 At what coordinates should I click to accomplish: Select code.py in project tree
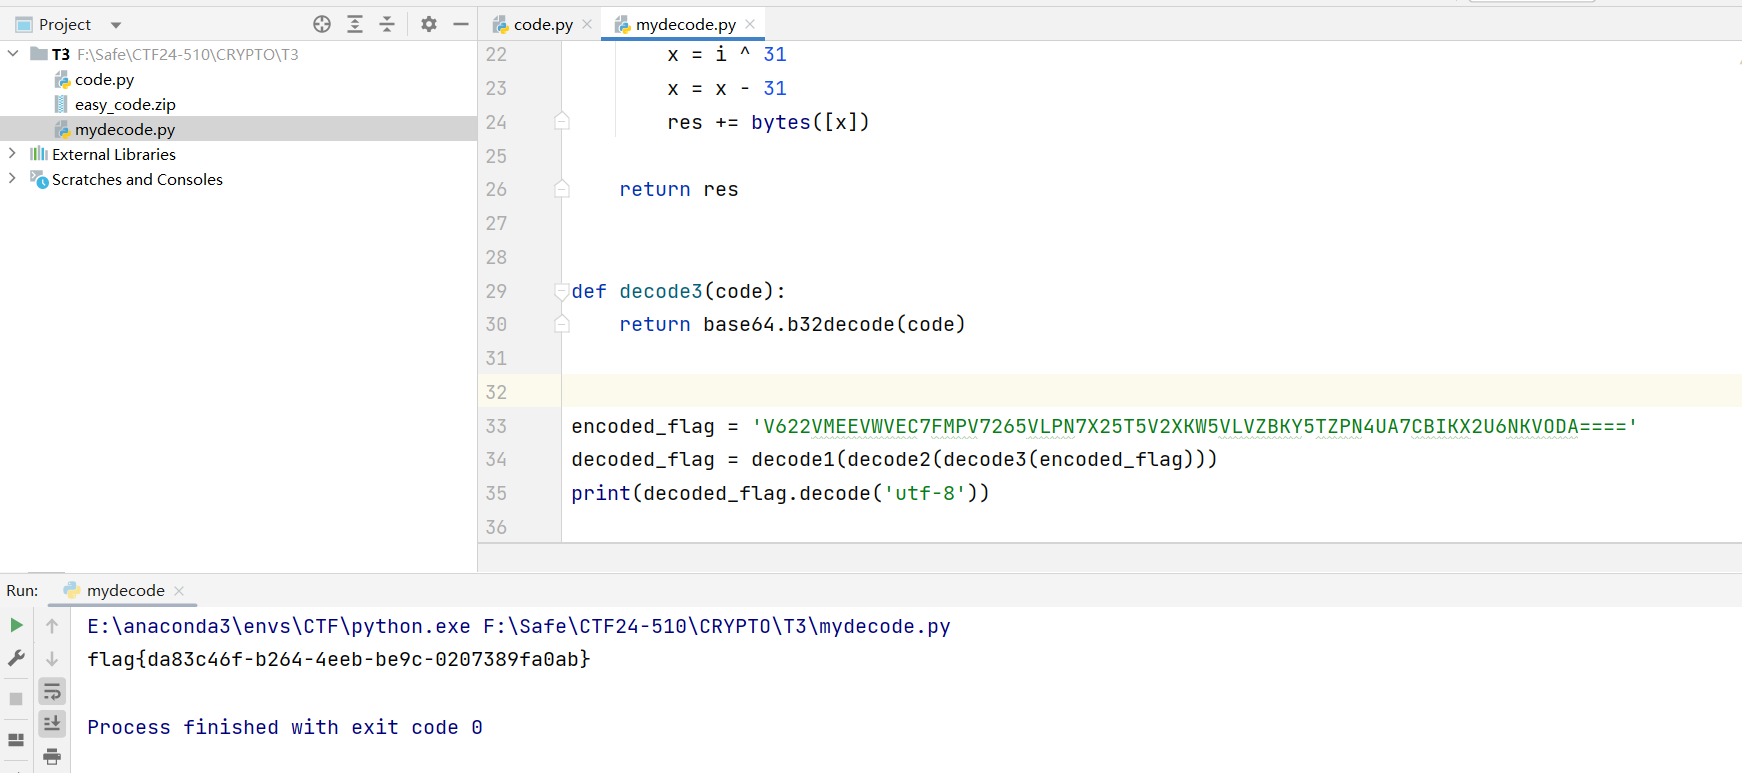tap(104, 79)
